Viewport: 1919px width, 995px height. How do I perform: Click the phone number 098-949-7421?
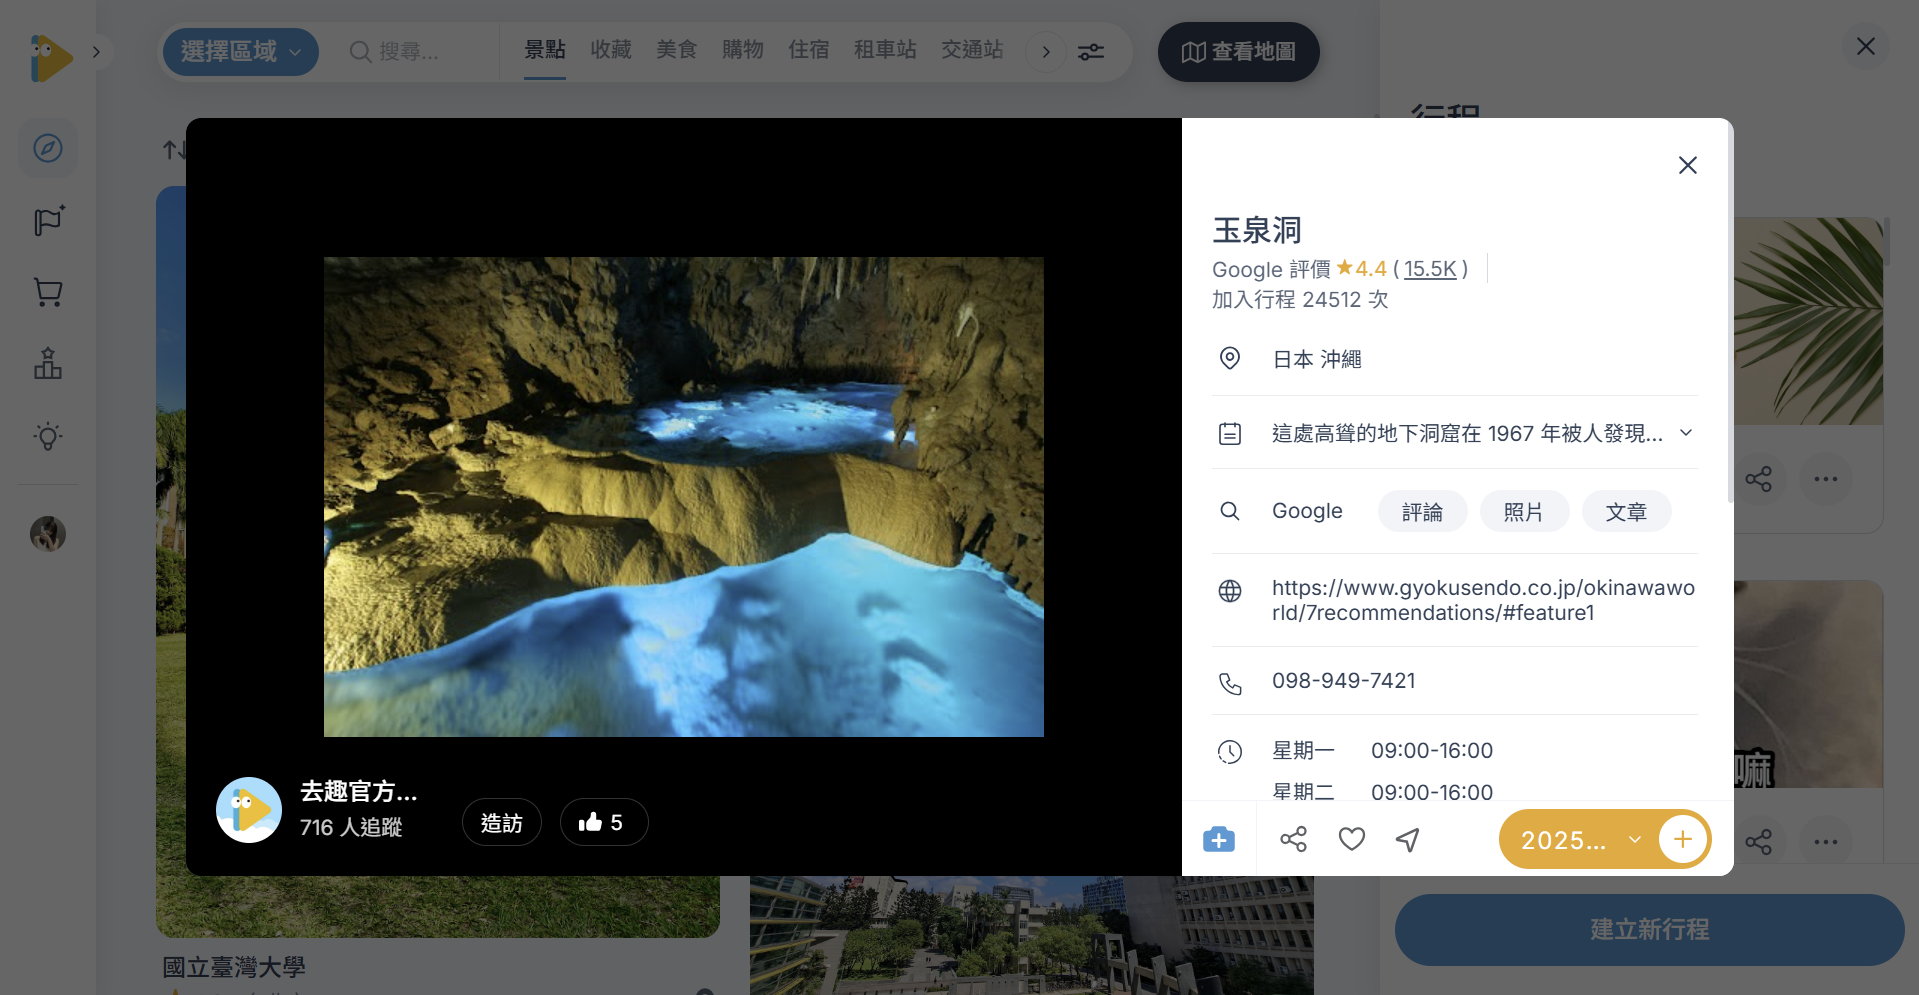tap(1344, 681)
